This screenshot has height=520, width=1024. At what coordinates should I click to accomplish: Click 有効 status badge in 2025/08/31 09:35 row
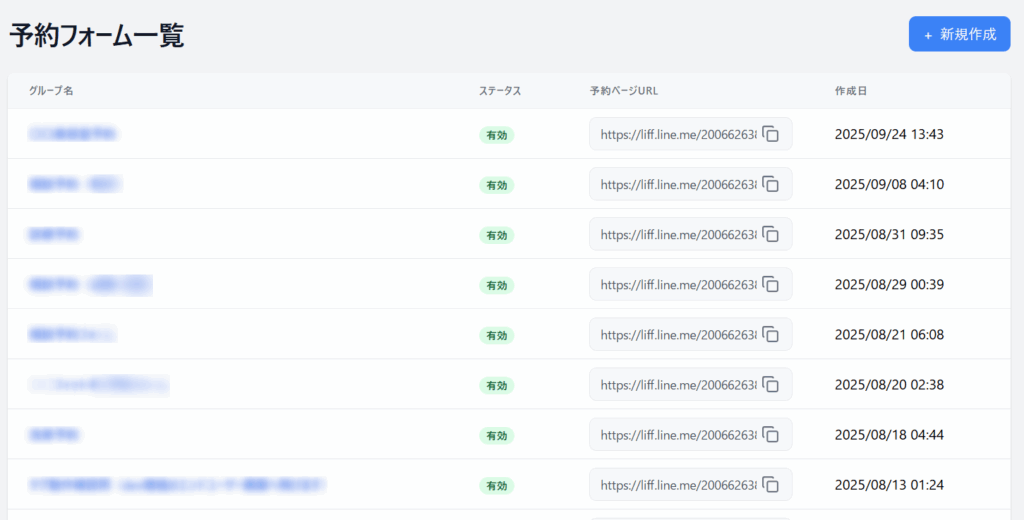496,235
